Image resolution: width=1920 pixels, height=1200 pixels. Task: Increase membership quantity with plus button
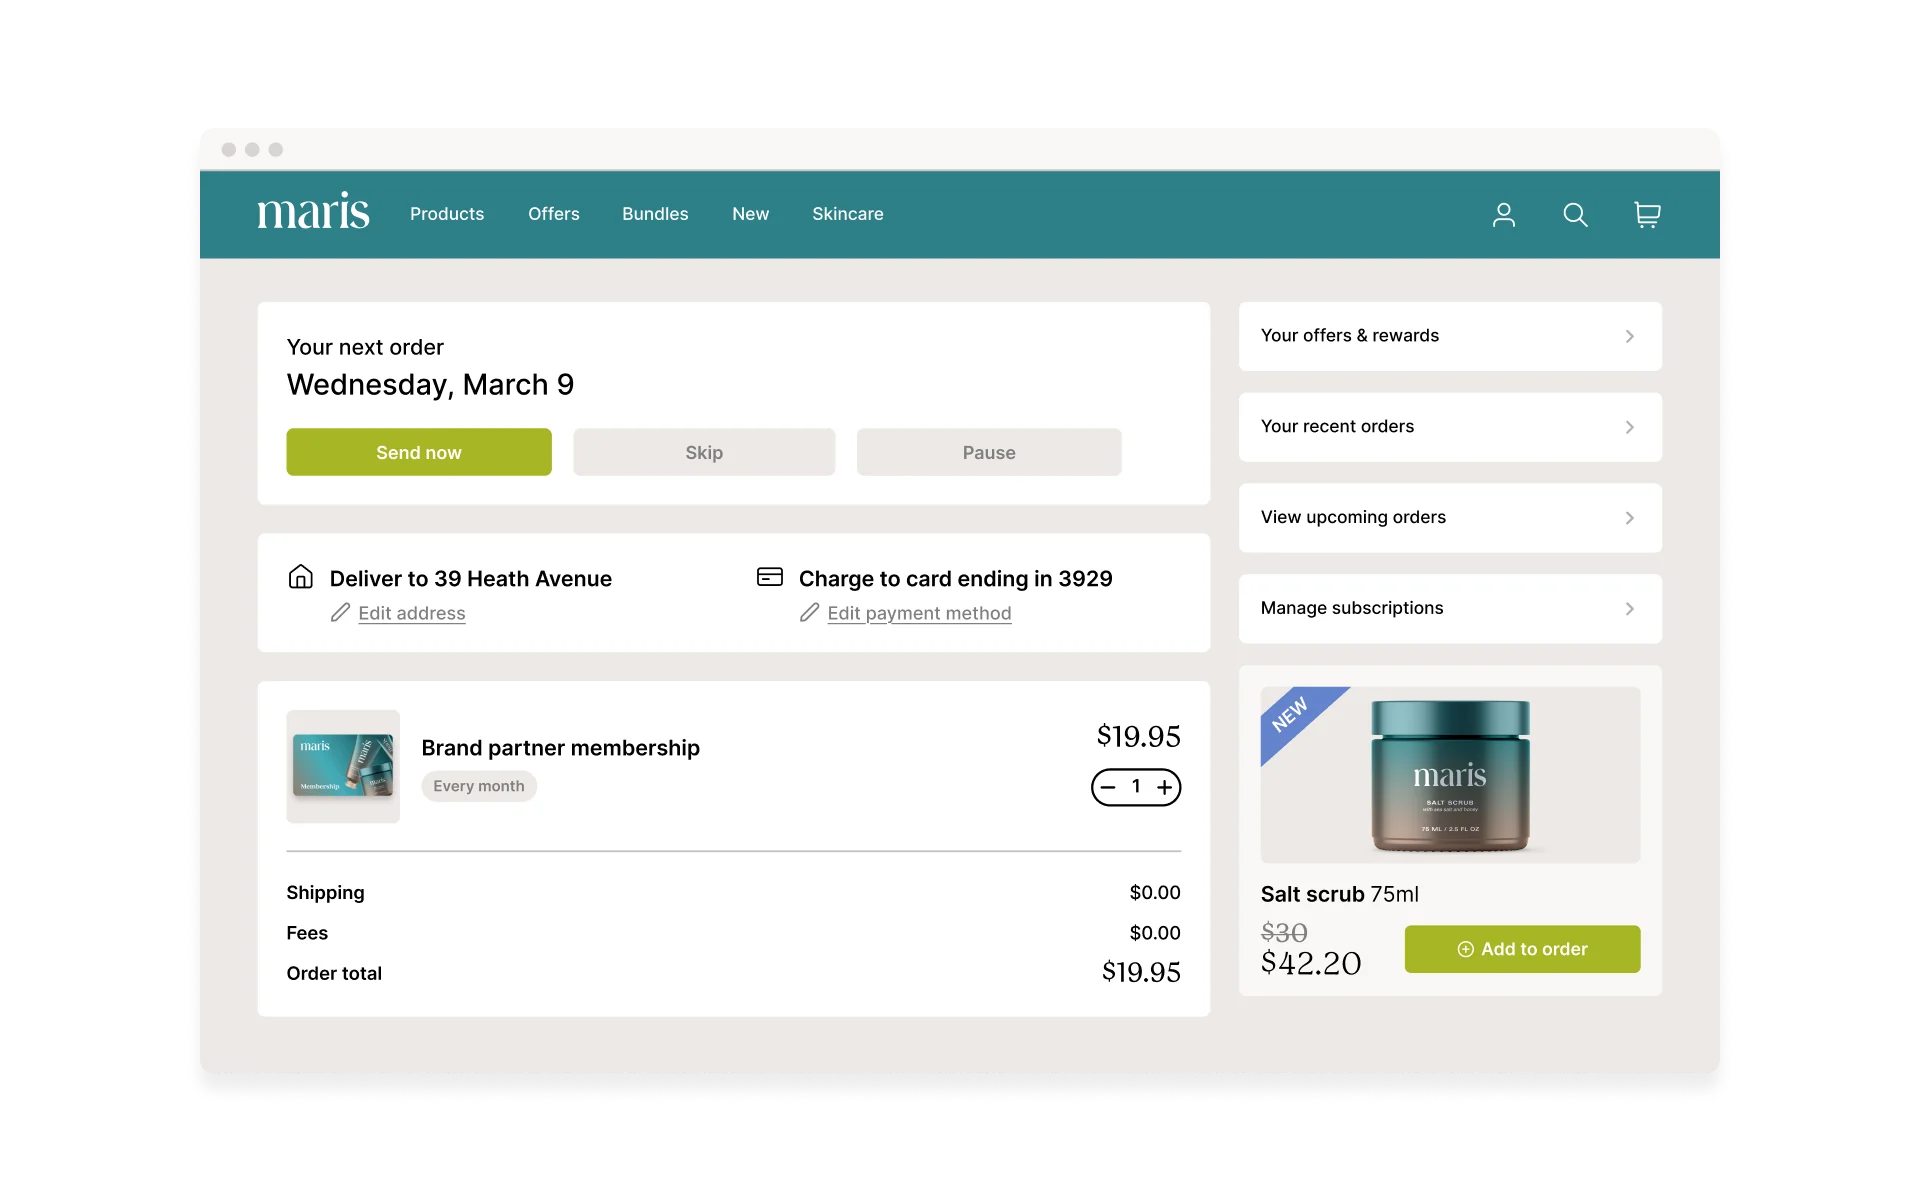1165,787
